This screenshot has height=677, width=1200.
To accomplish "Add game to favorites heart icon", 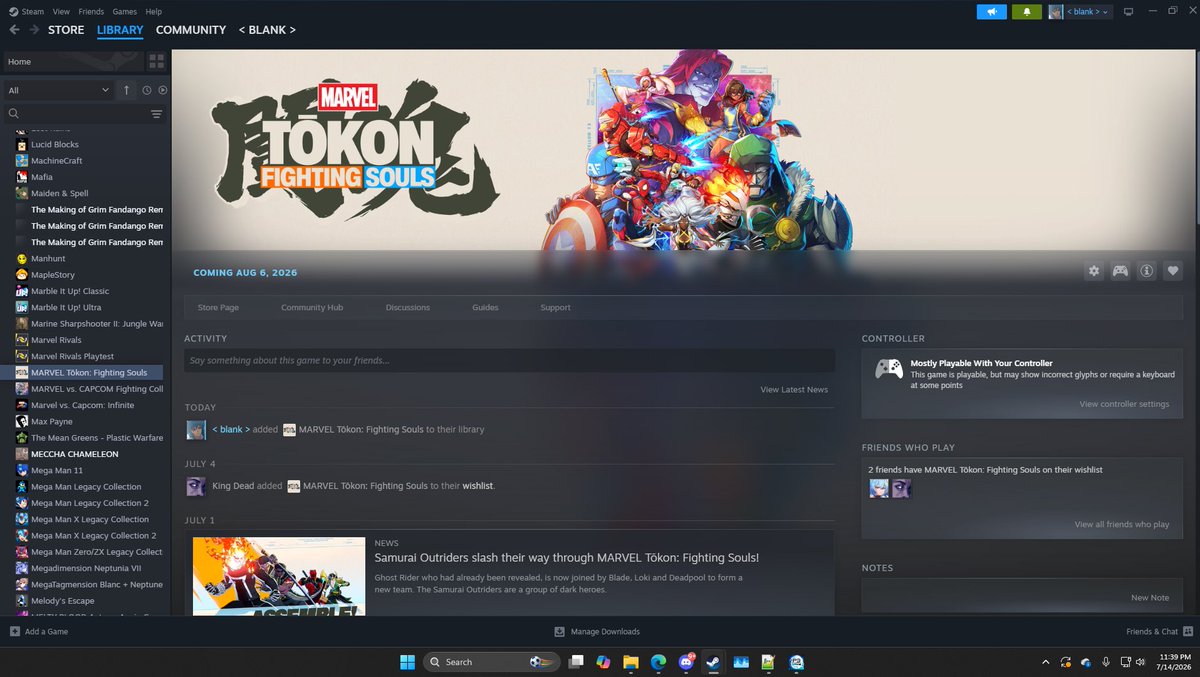I will point(1173,271).
